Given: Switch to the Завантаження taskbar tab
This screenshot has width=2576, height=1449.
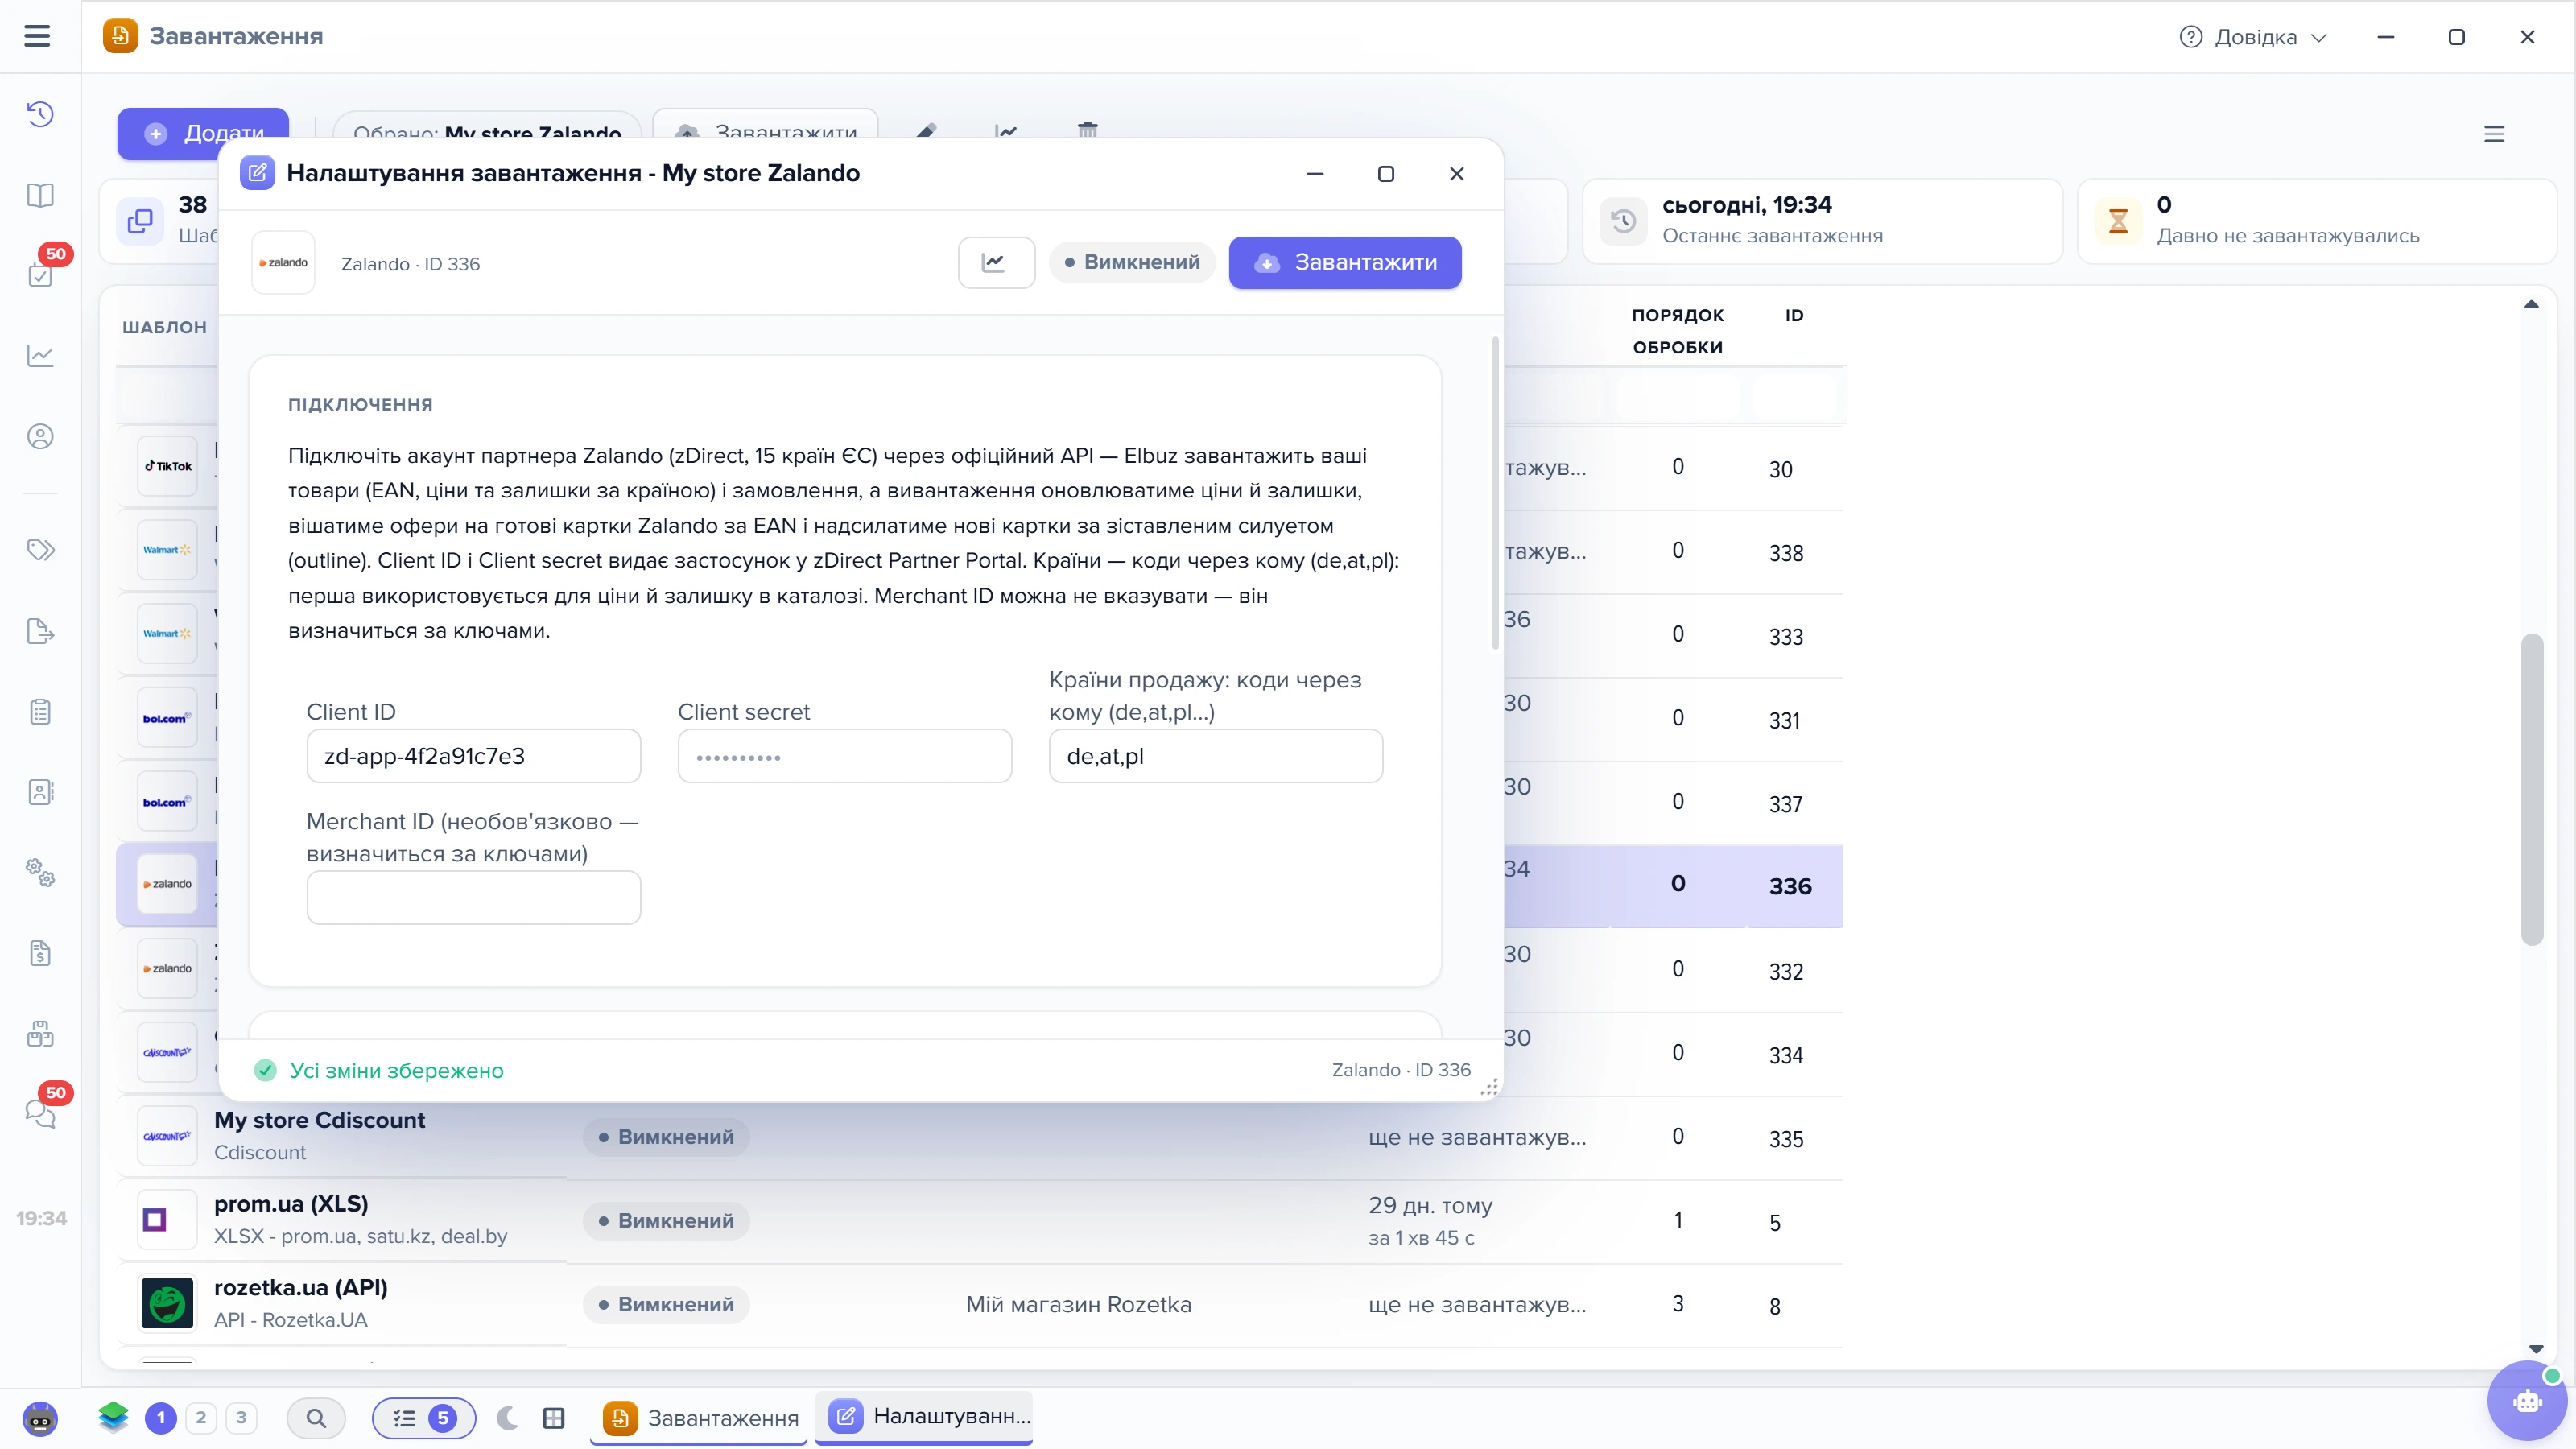Looking at the screenshot, I should (699, 1418).
